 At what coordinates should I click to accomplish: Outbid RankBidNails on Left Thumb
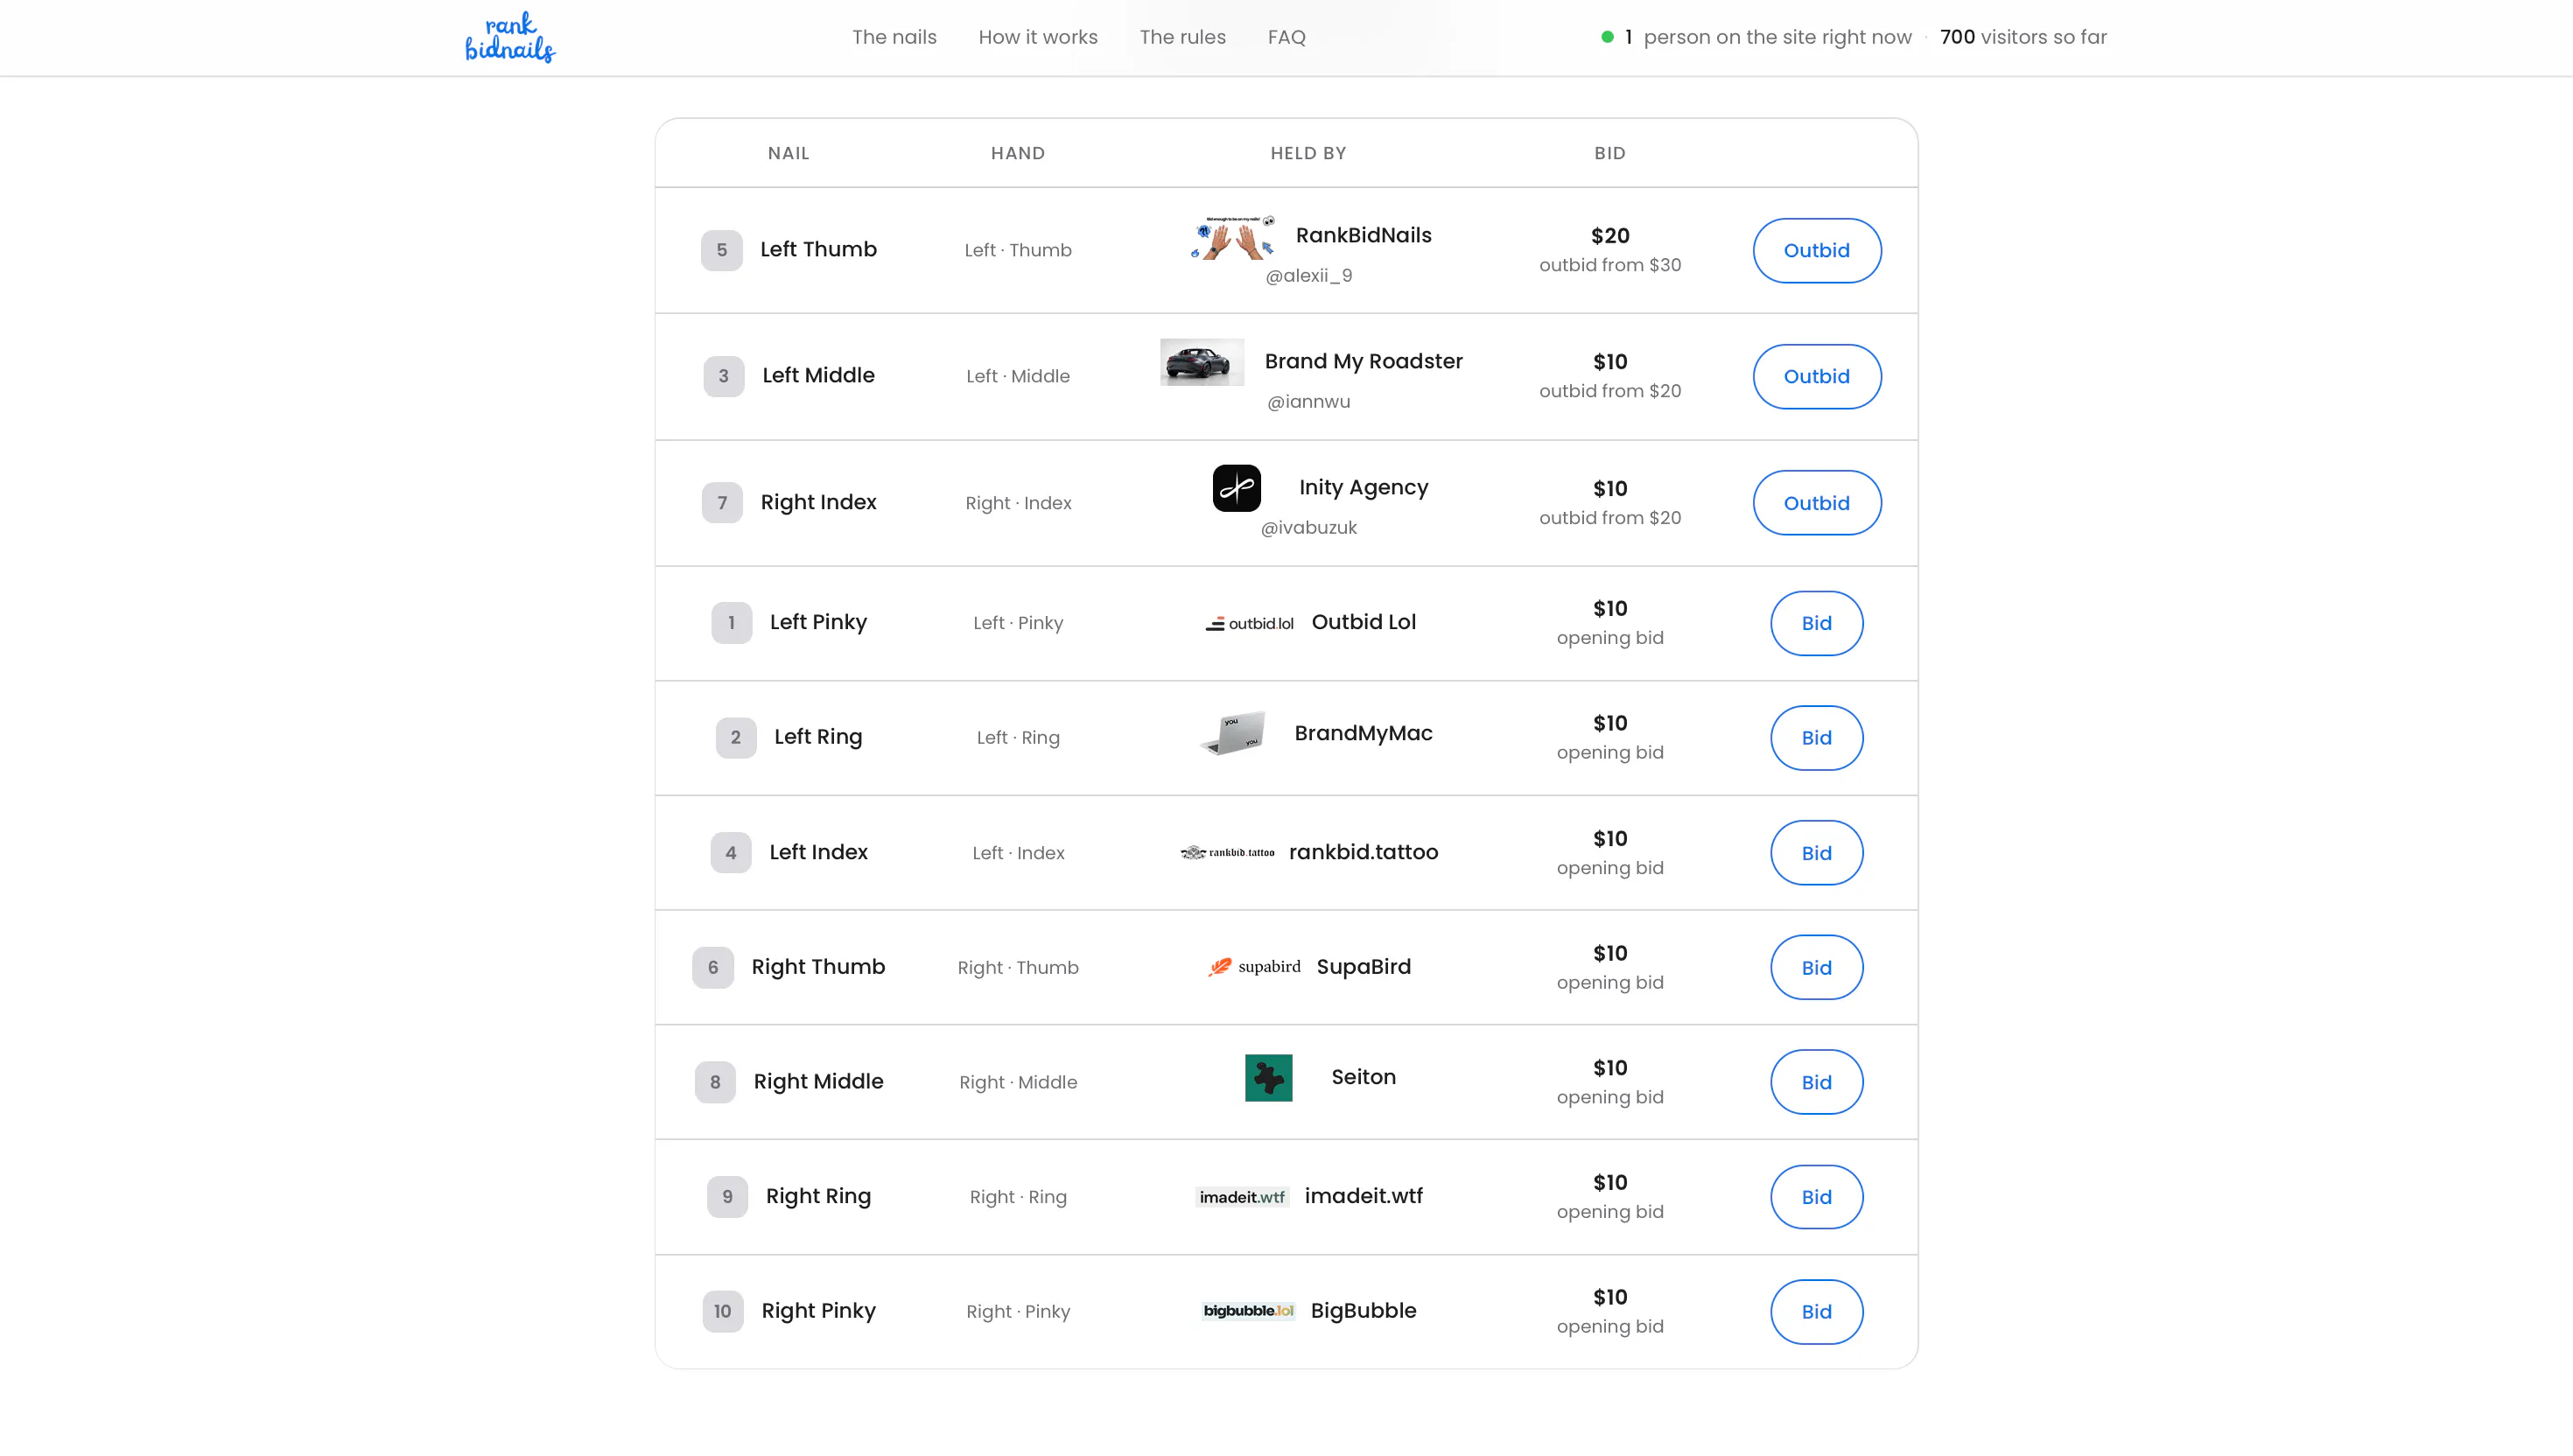pos(1816,250)
